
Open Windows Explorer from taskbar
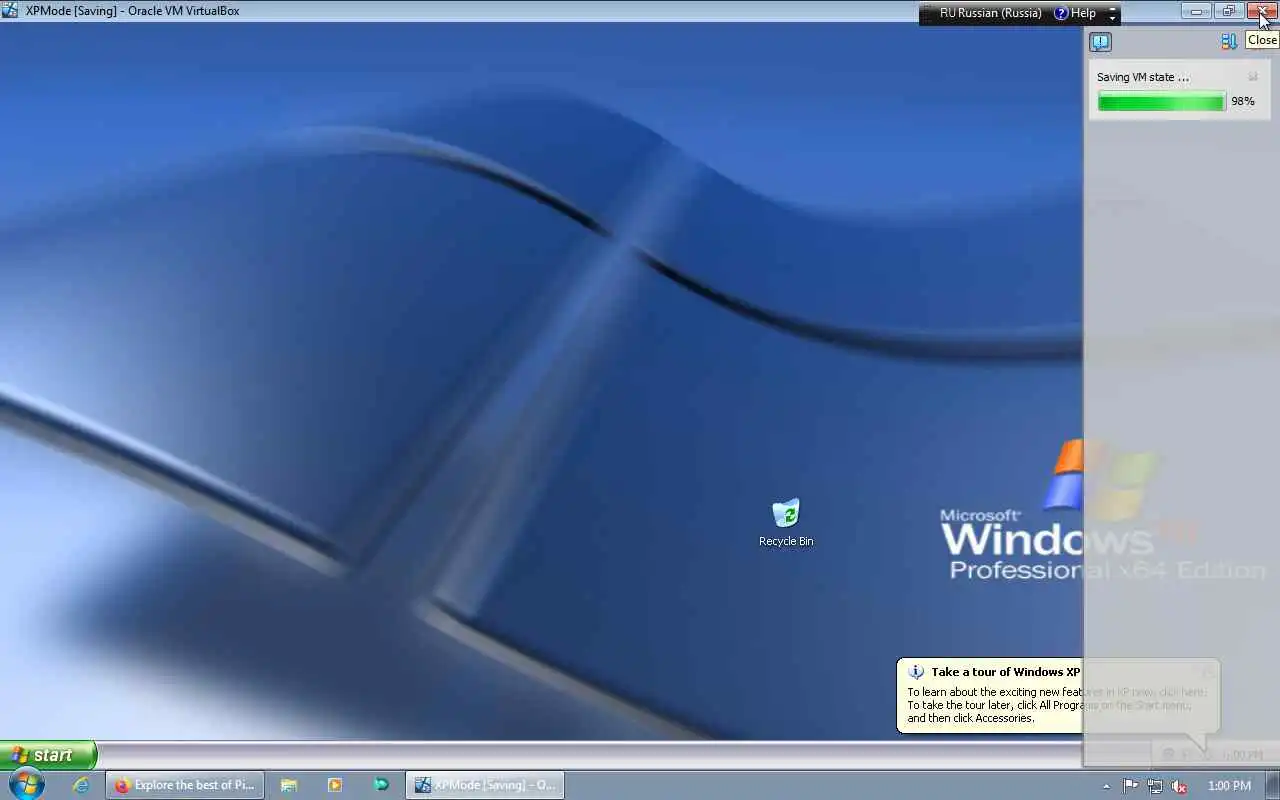coord(289,785)
